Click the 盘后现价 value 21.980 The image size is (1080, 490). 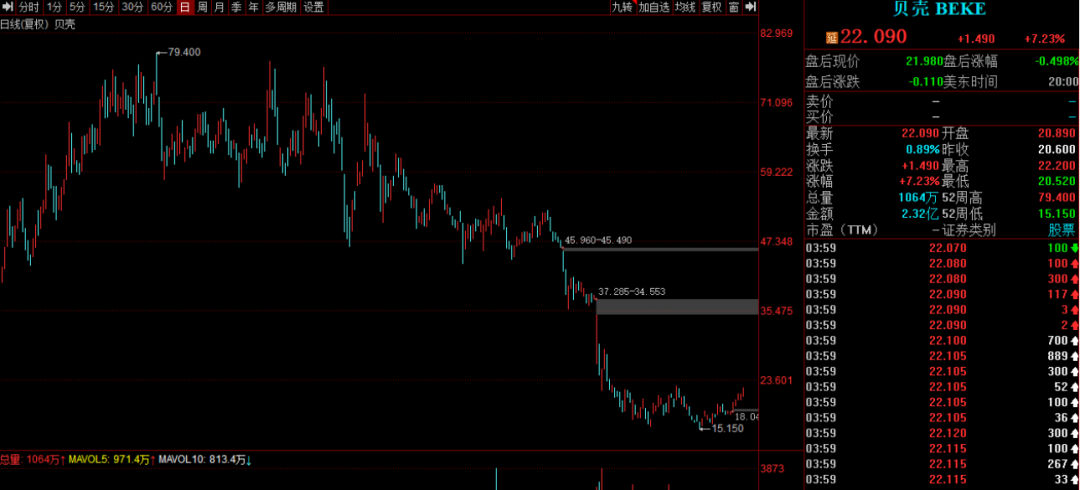(924, 62)
